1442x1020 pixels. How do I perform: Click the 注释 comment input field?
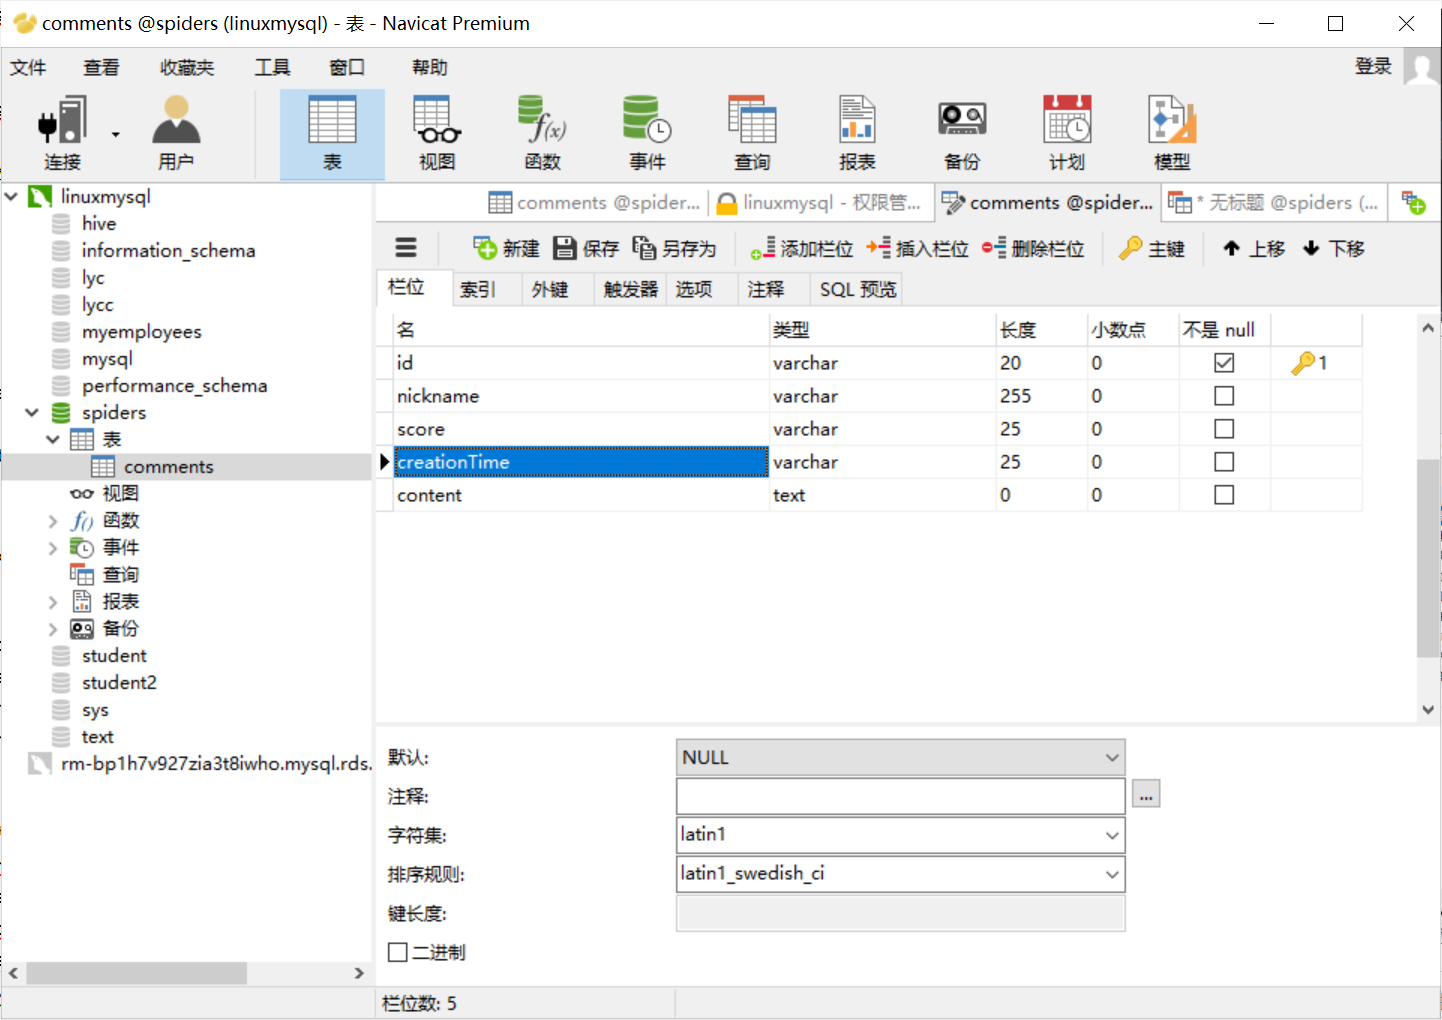click(x=900, y=796)
